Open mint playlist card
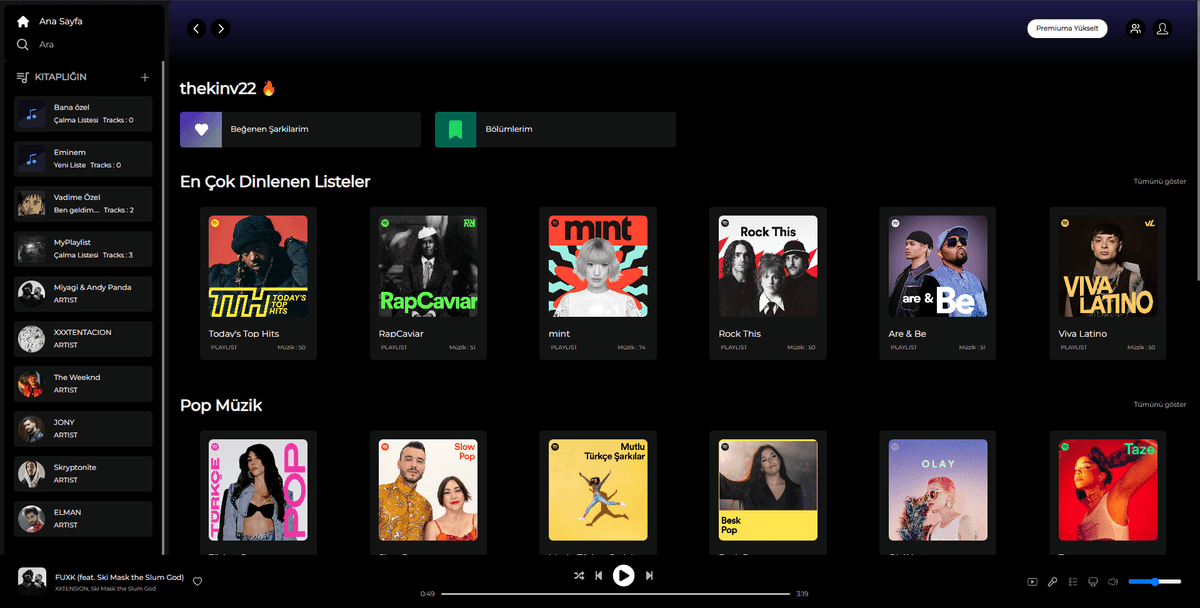Image resolution: width=1200 pixels, height=608 pixels. point(598,283)
